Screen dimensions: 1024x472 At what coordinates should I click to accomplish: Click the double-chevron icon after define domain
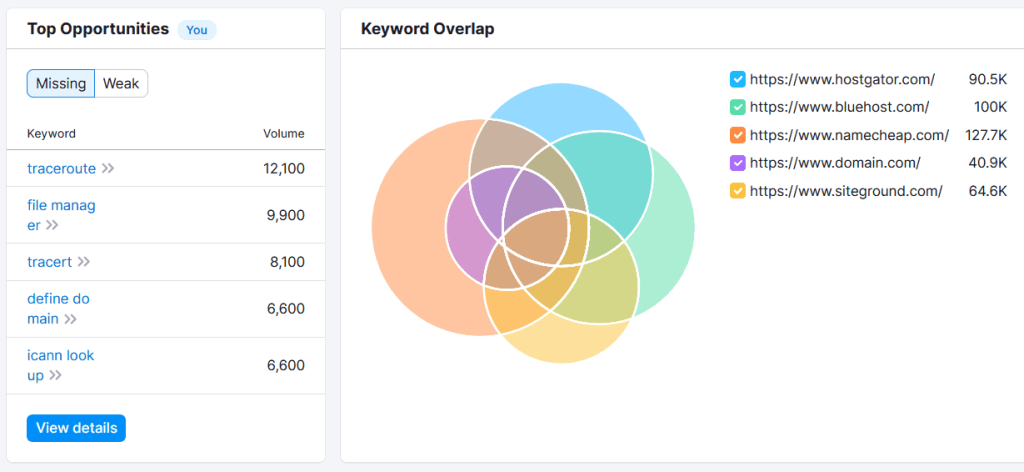[70, 320]
